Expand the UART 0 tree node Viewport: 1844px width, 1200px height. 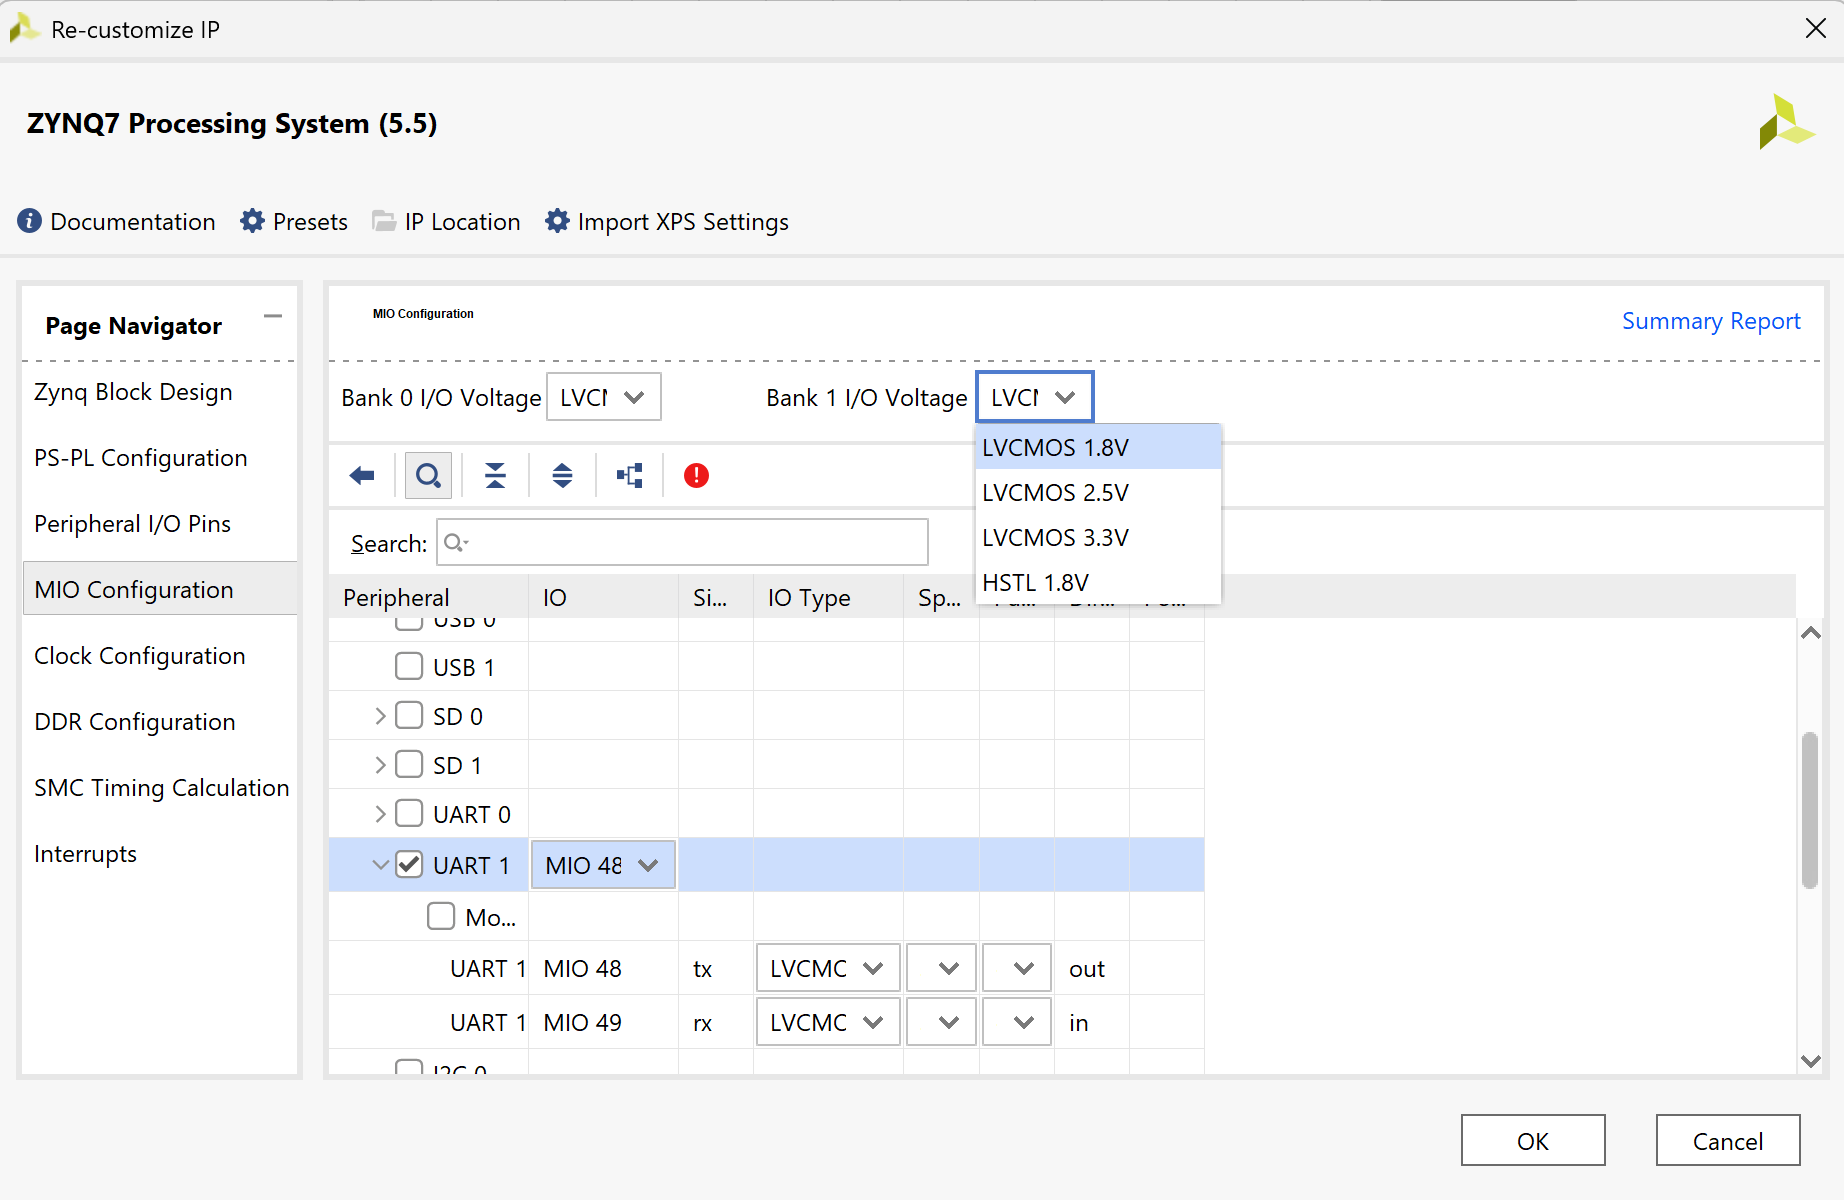(x=380, y=814)
